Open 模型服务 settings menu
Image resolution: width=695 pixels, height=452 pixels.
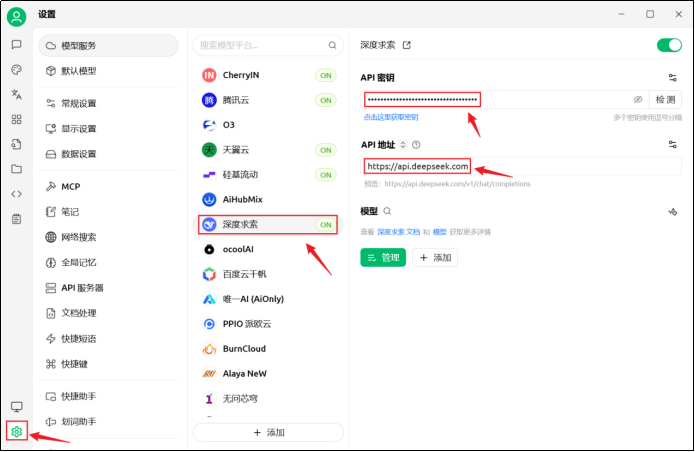pyautogui.click(x=109, y=46)
